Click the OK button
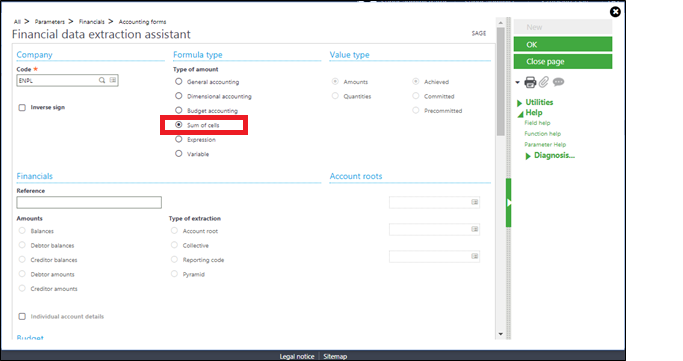This screenshot has height=361, width=683. tap(563, 44)
